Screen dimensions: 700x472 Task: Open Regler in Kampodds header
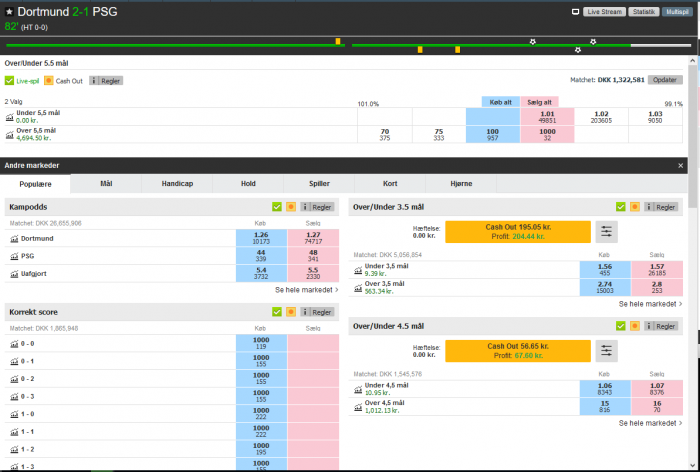tap(317, 207)
